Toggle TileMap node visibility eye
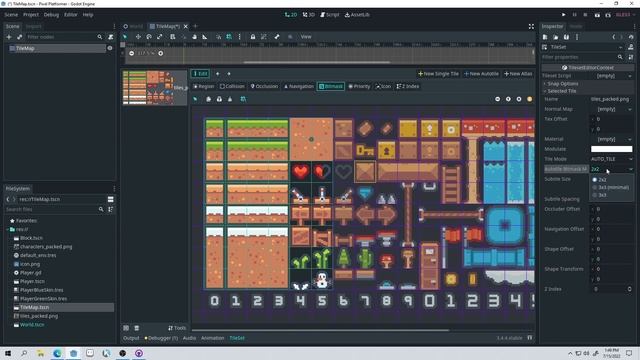This screenshot has width=640, height=360. [x=110, y=48]
